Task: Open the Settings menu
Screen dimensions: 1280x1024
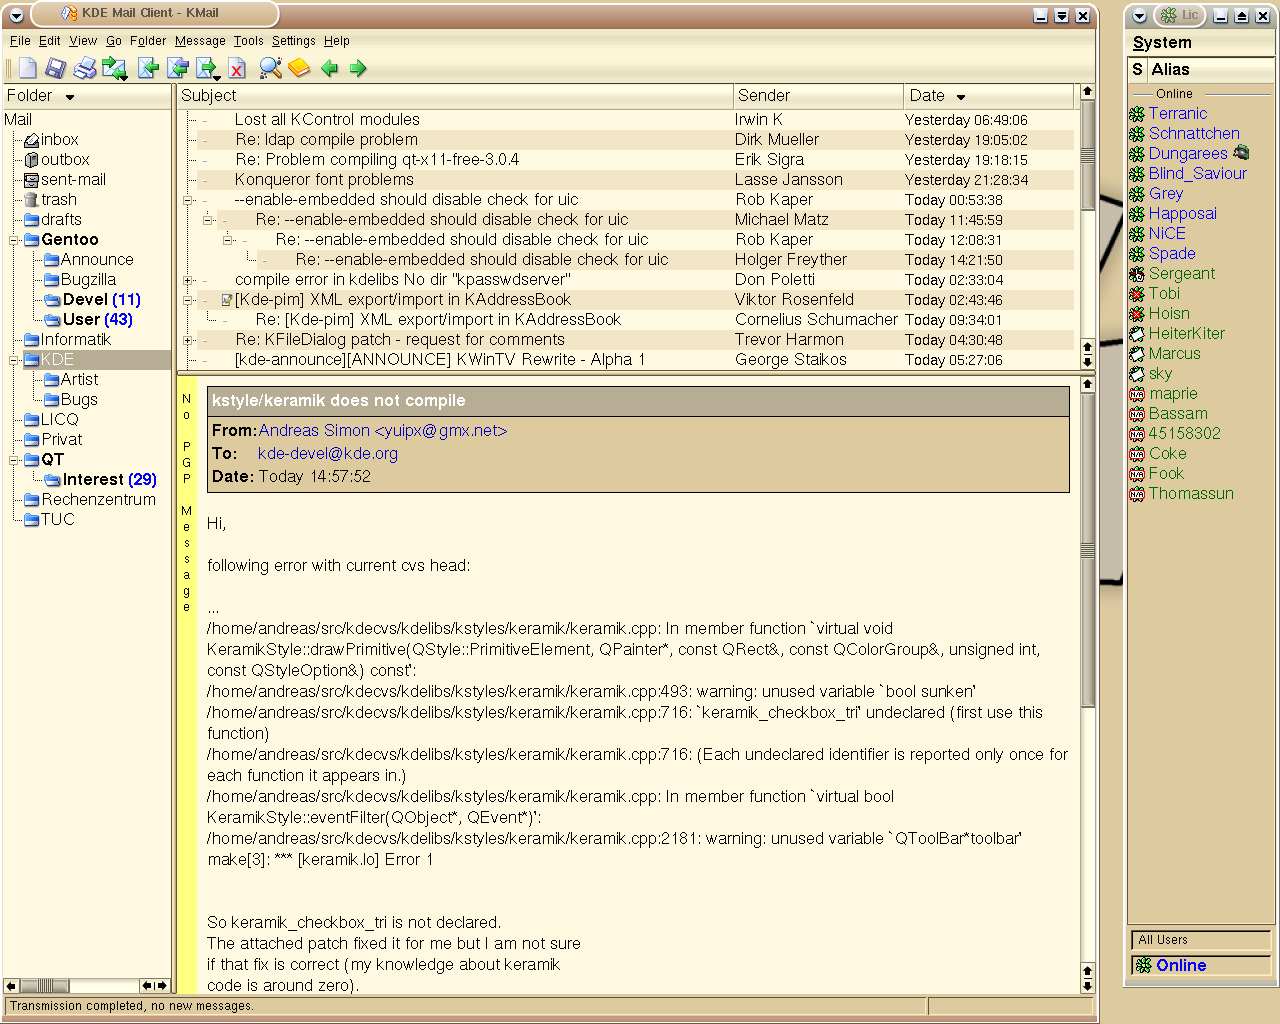Action: coord(293,41)
